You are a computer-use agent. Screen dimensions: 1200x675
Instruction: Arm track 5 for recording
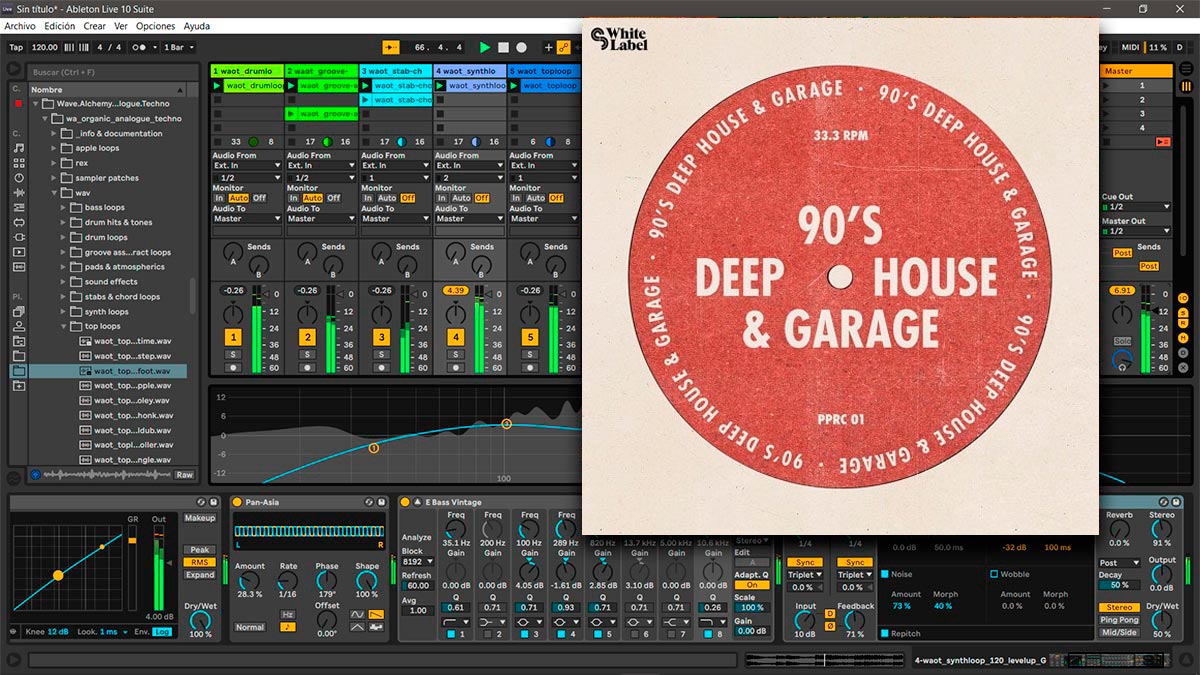click(x=529, y=368)
